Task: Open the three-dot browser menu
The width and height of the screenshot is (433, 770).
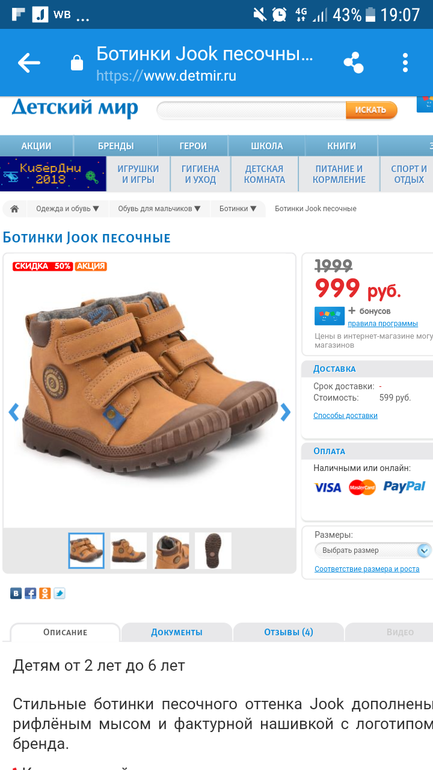Action: pos(405,63)
